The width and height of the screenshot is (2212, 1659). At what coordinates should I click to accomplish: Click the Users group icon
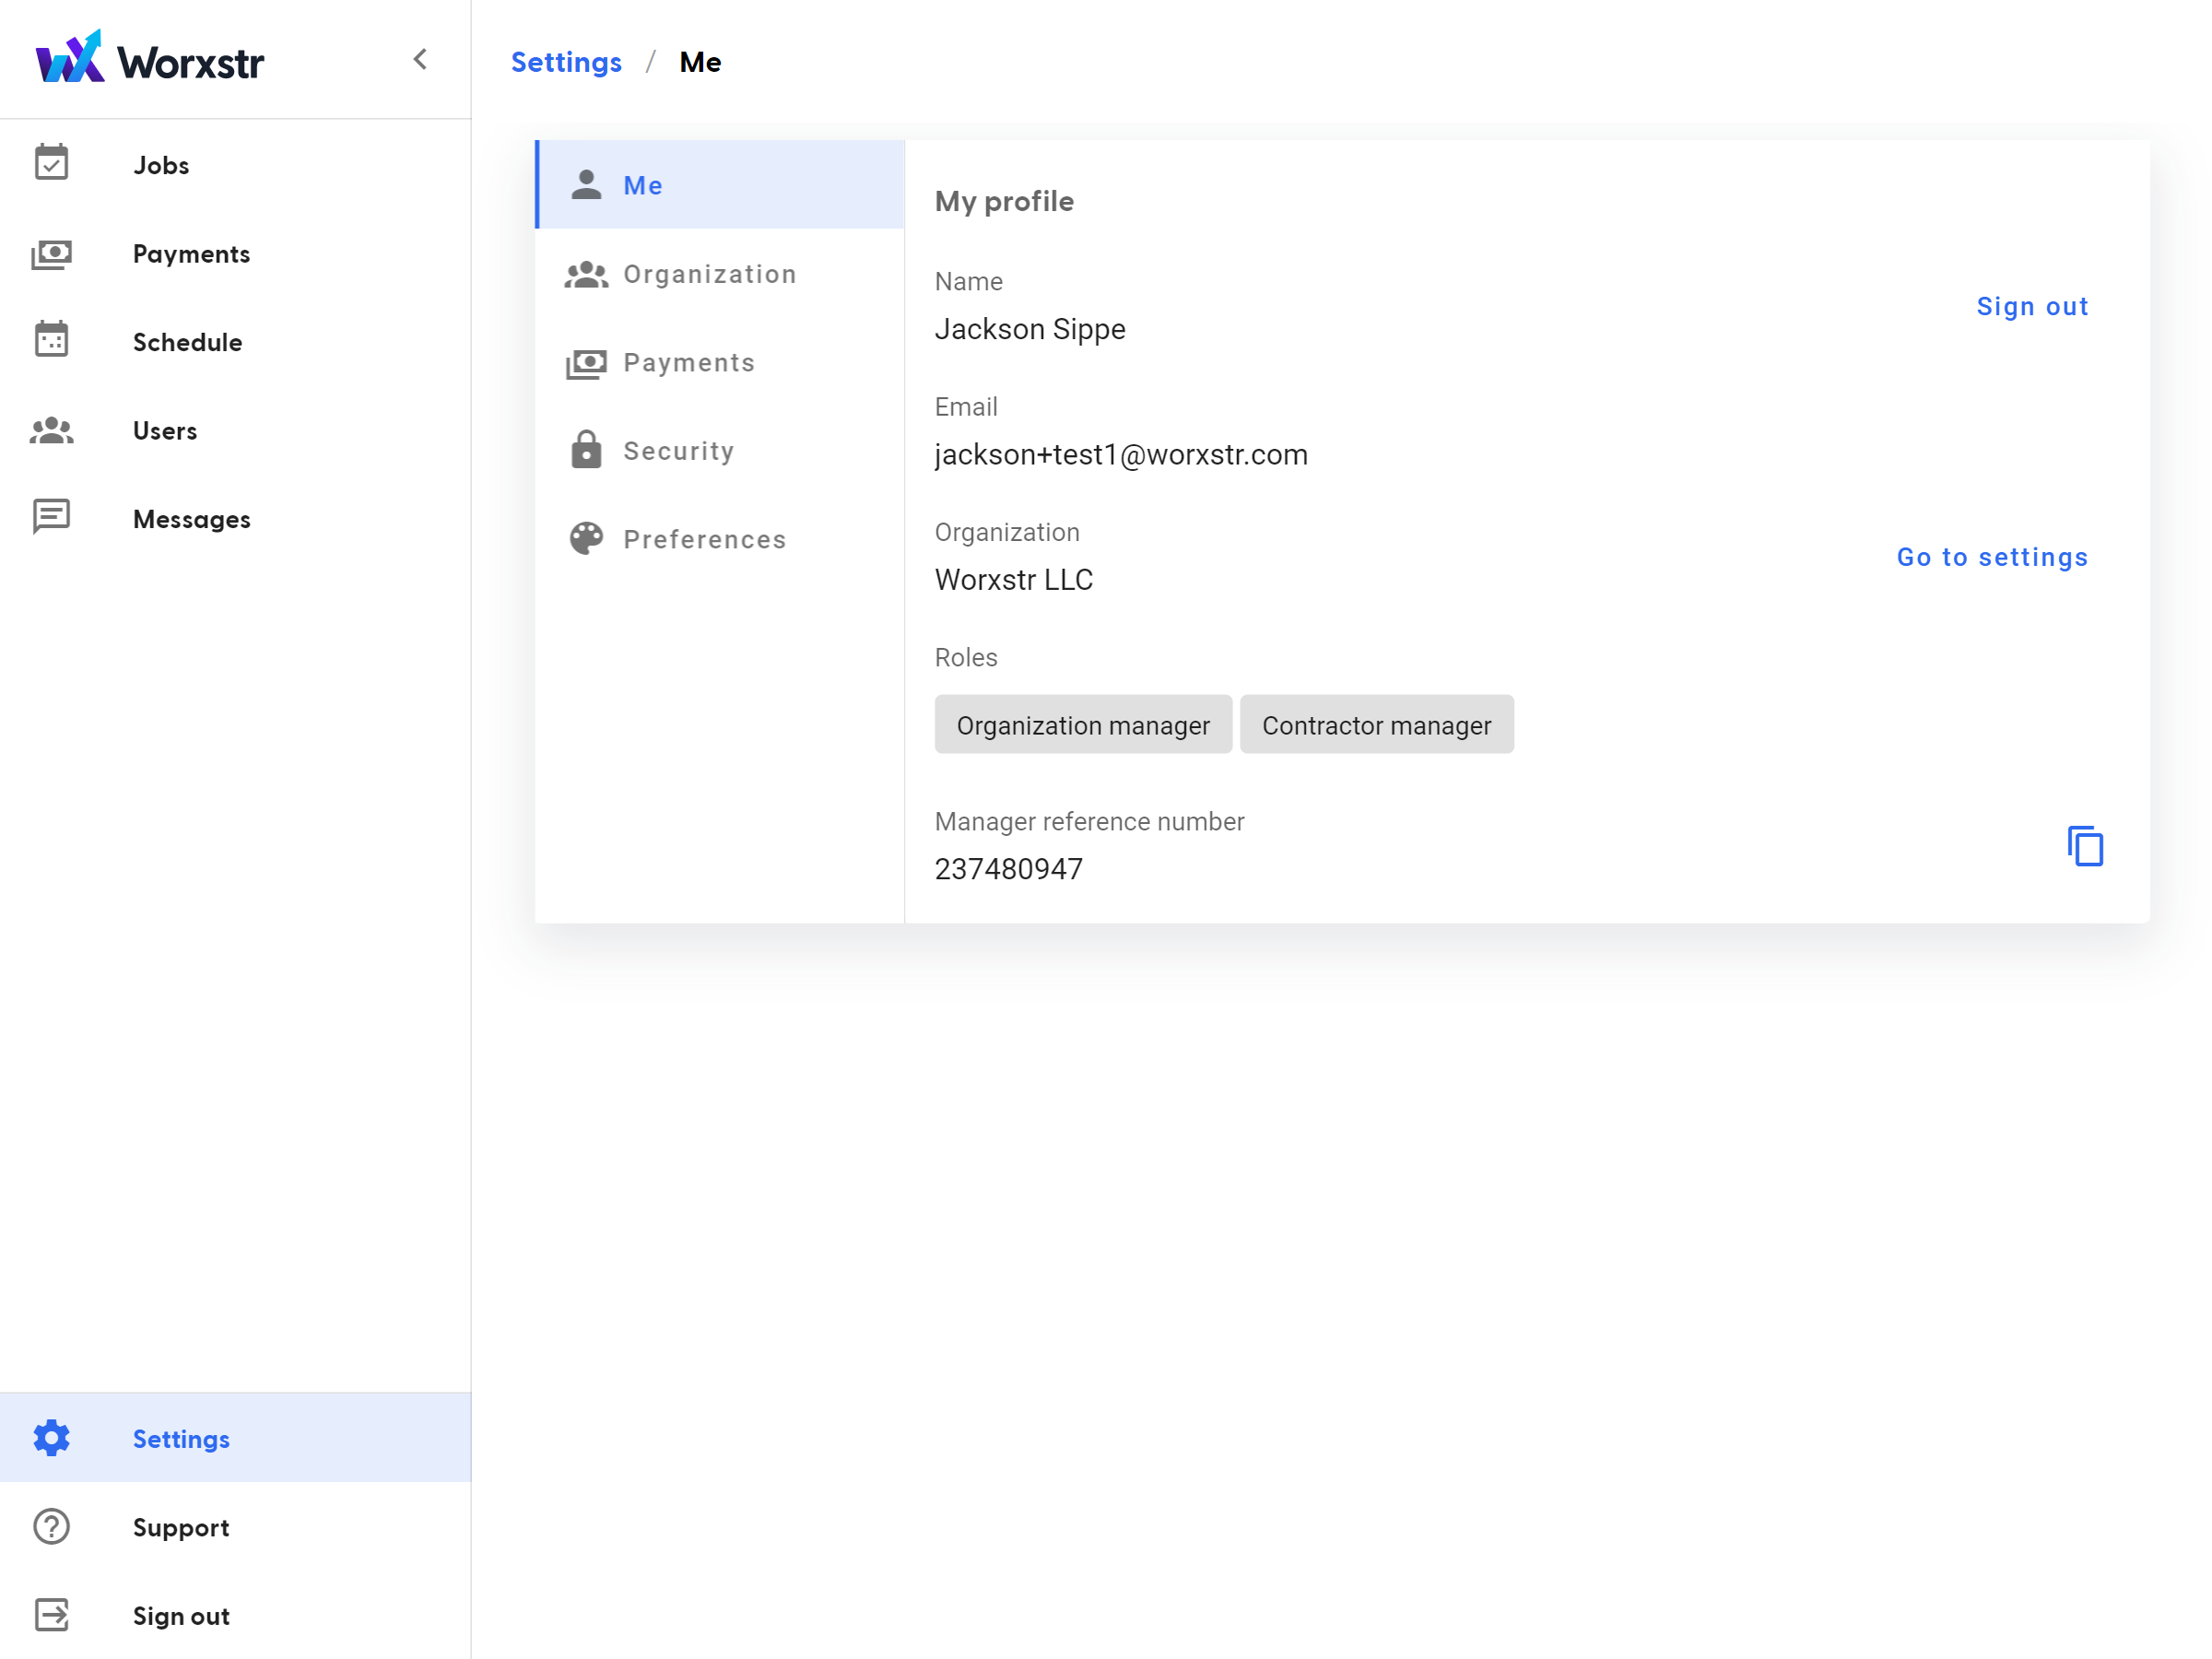[52, 430]
